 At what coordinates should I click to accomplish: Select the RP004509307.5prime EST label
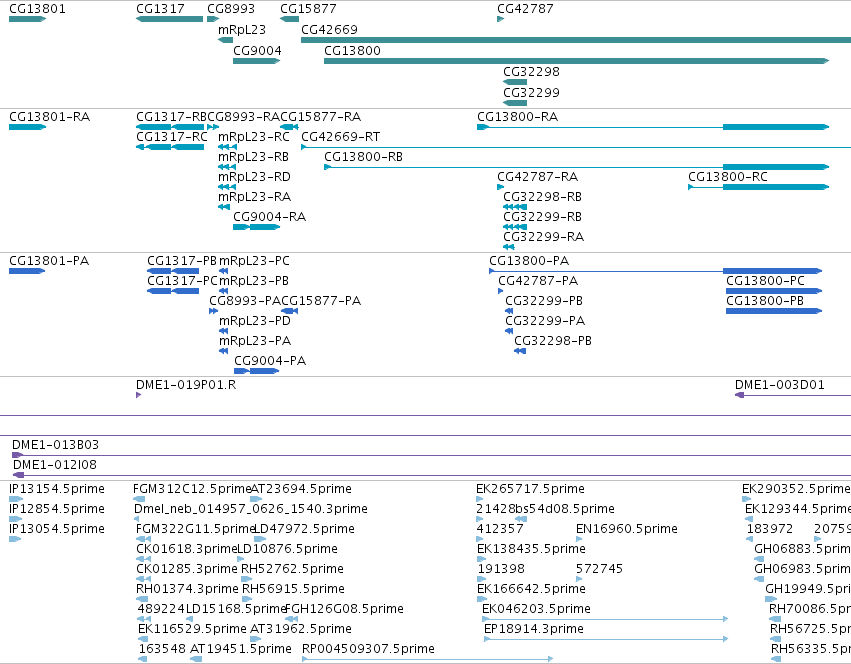pyautogui.click(x=369, y=649)
